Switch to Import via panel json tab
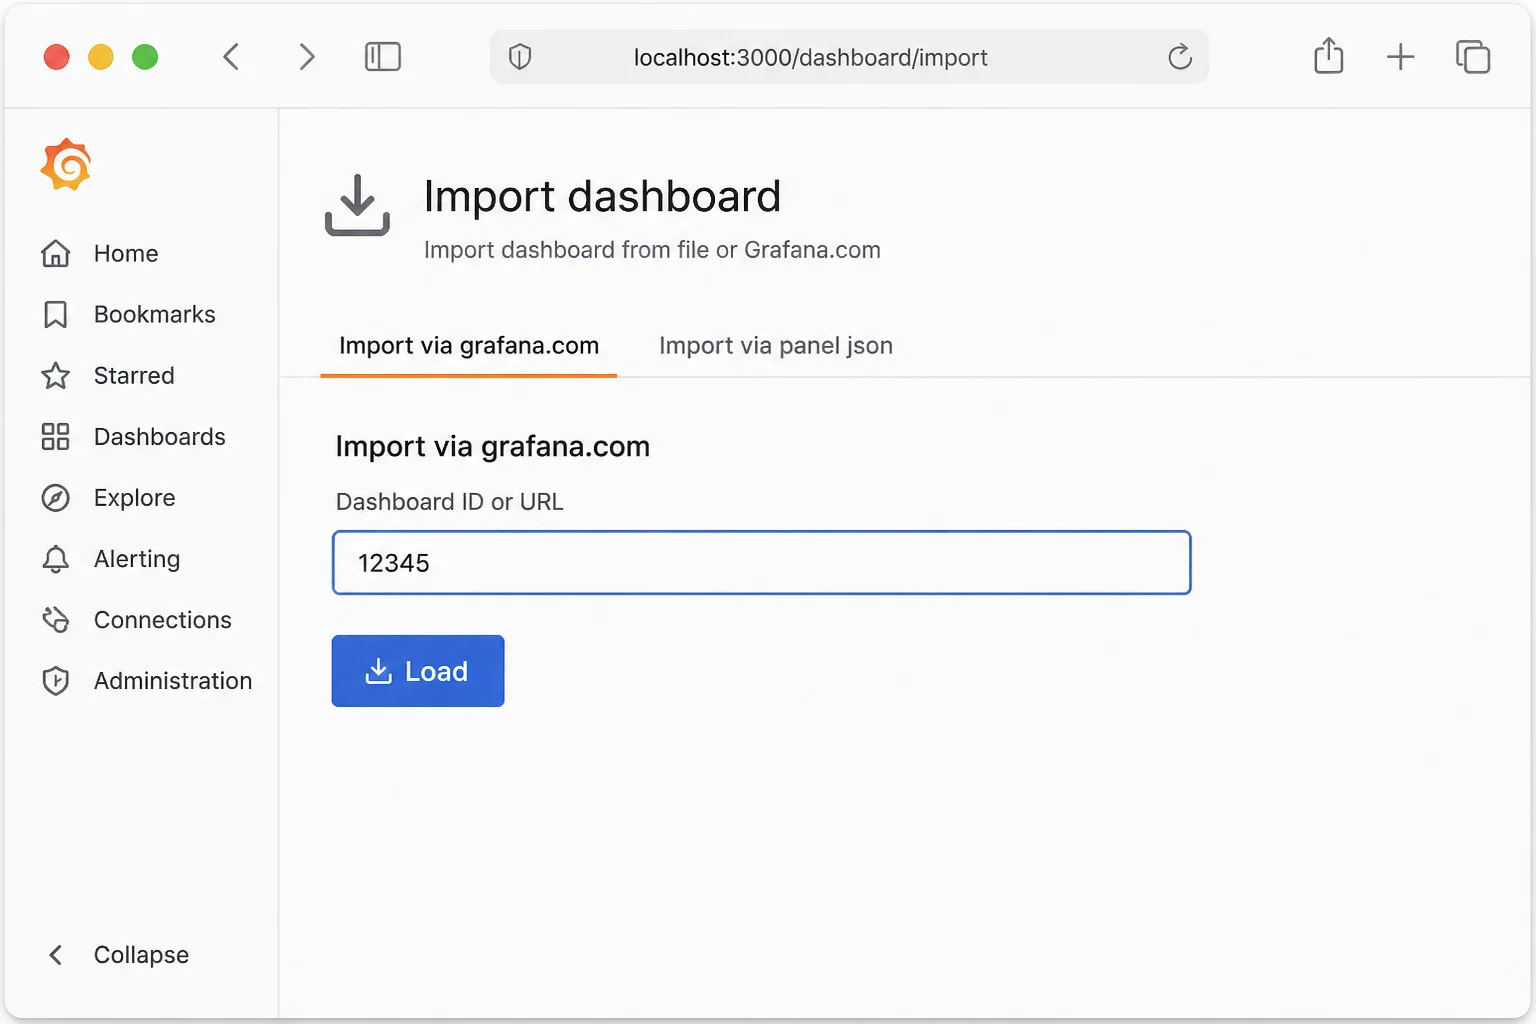1536x1024 pixels. coord(776,346)
